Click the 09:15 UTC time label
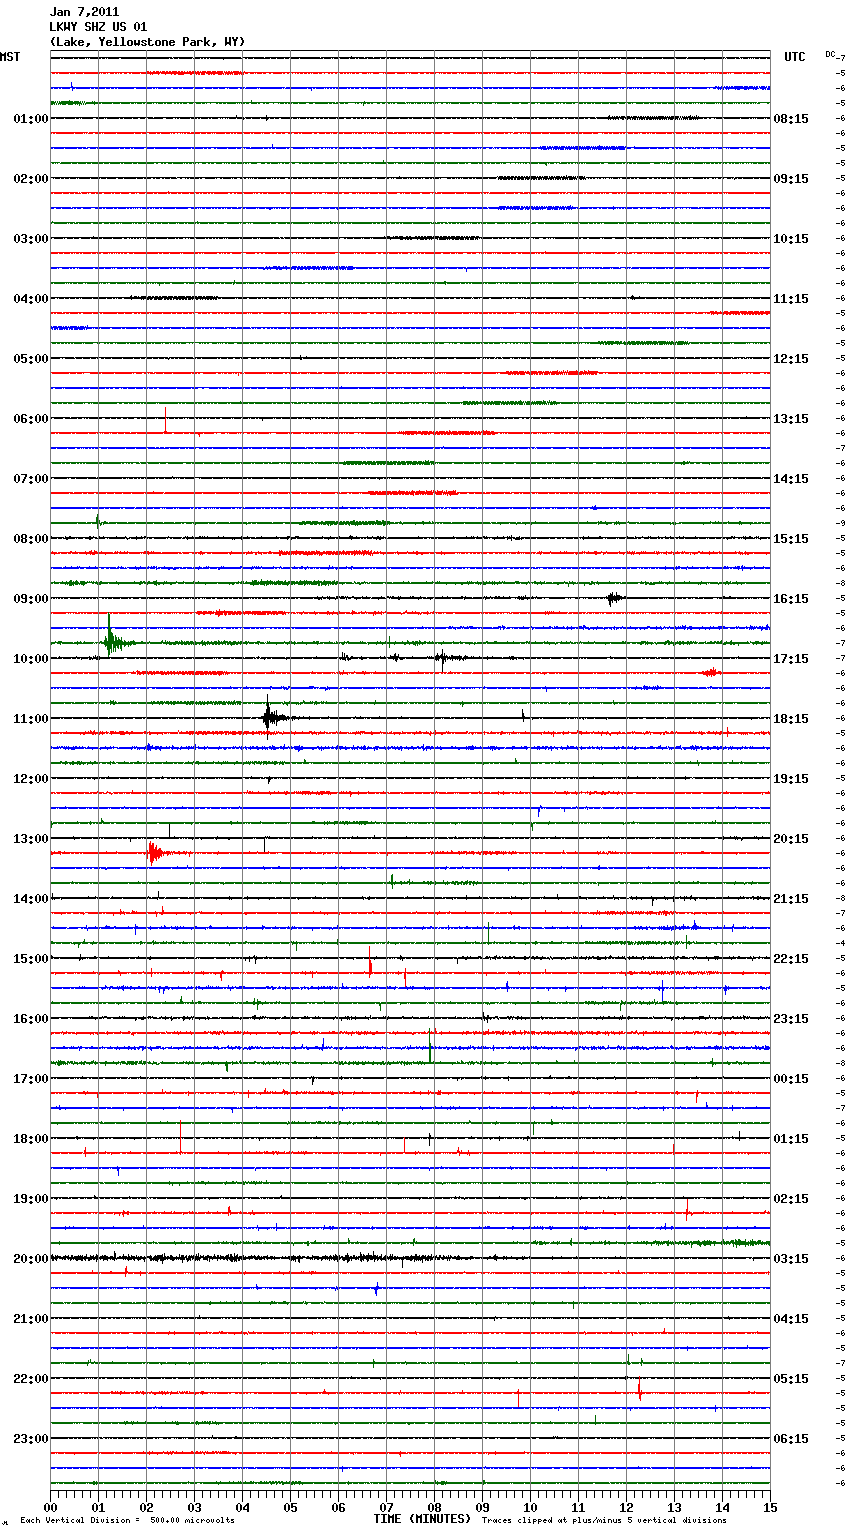This screenshot has width=850, height=1534. coord(791,179)
